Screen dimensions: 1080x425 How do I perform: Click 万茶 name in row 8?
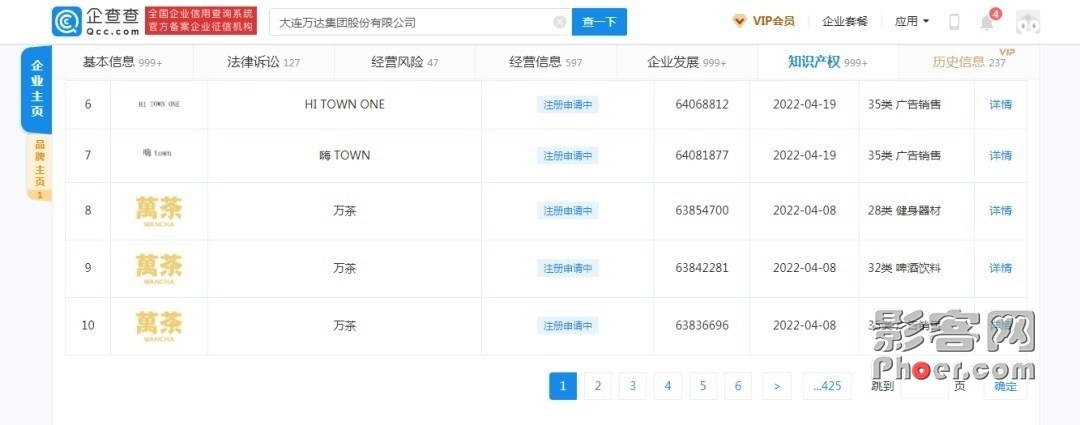(x=344, y=211)
